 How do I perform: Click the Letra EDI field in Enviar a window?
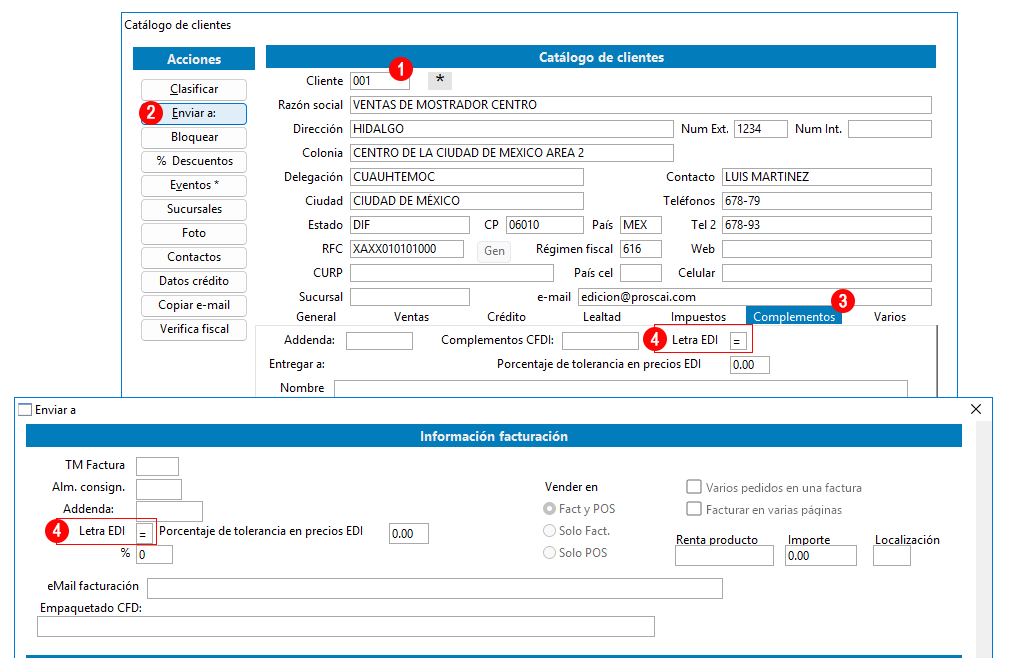[x=144, y=533]
